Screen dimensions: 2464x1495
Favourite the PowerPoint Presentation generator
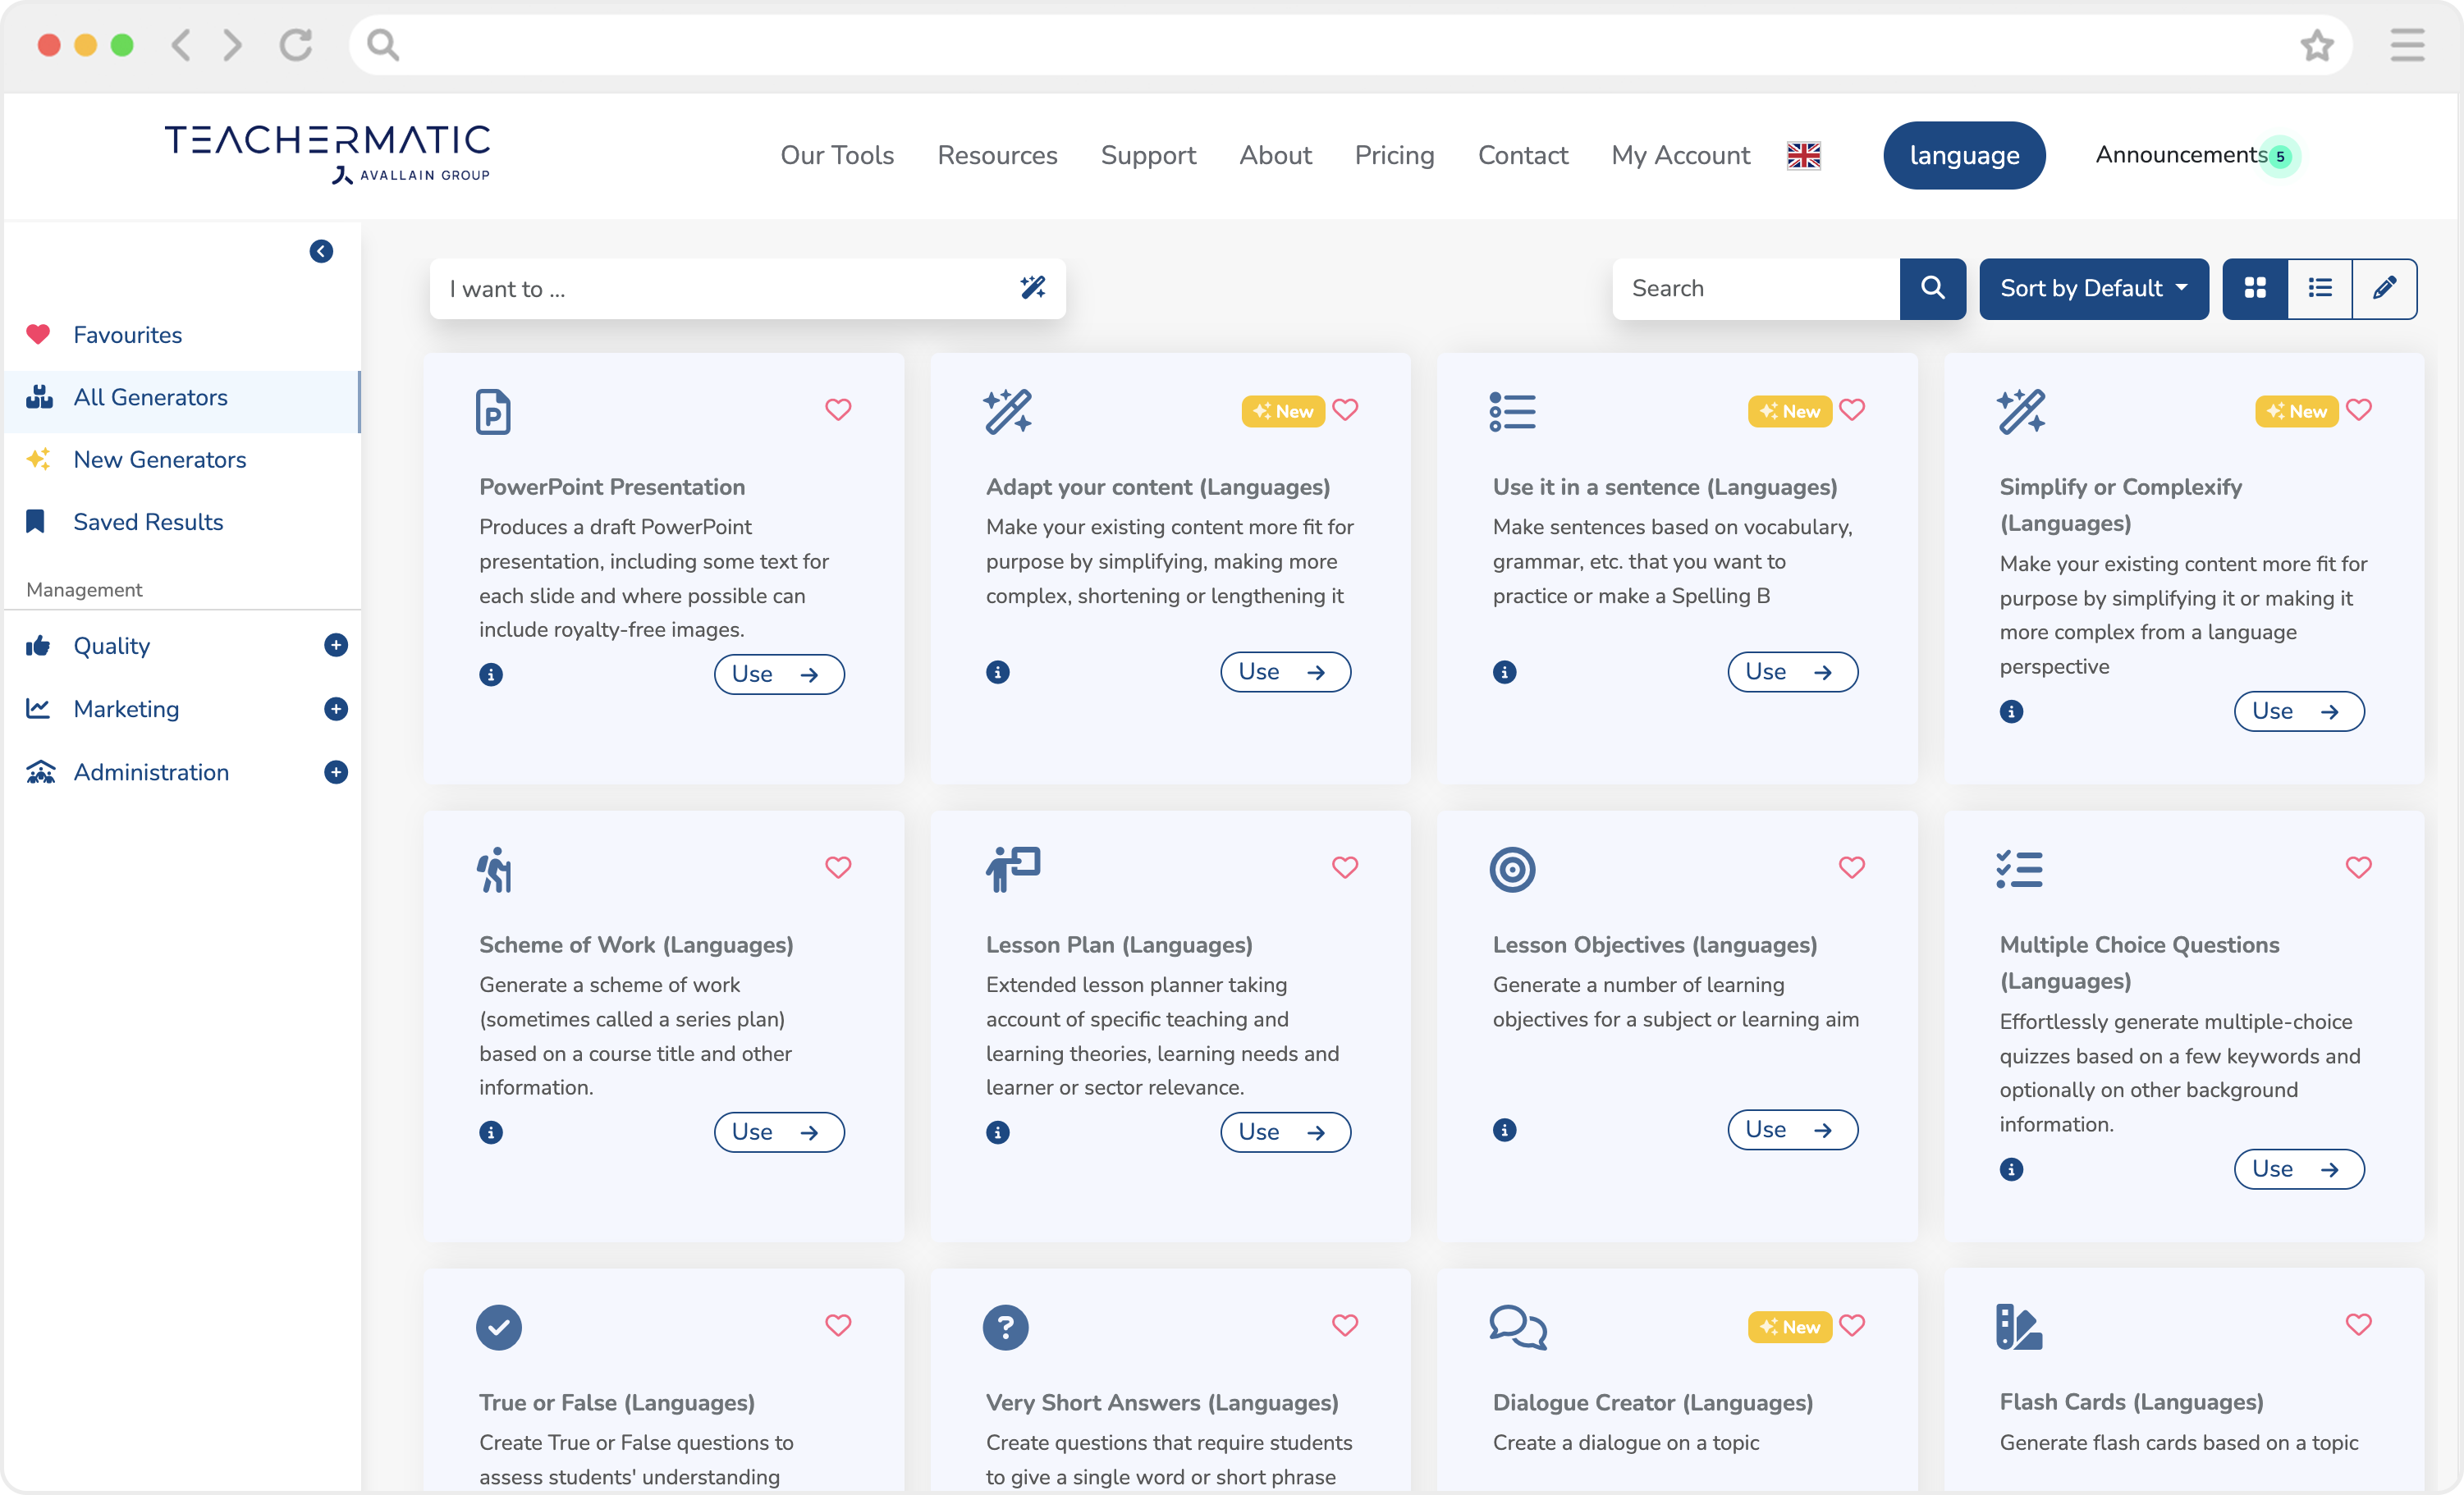coord(838,409)
